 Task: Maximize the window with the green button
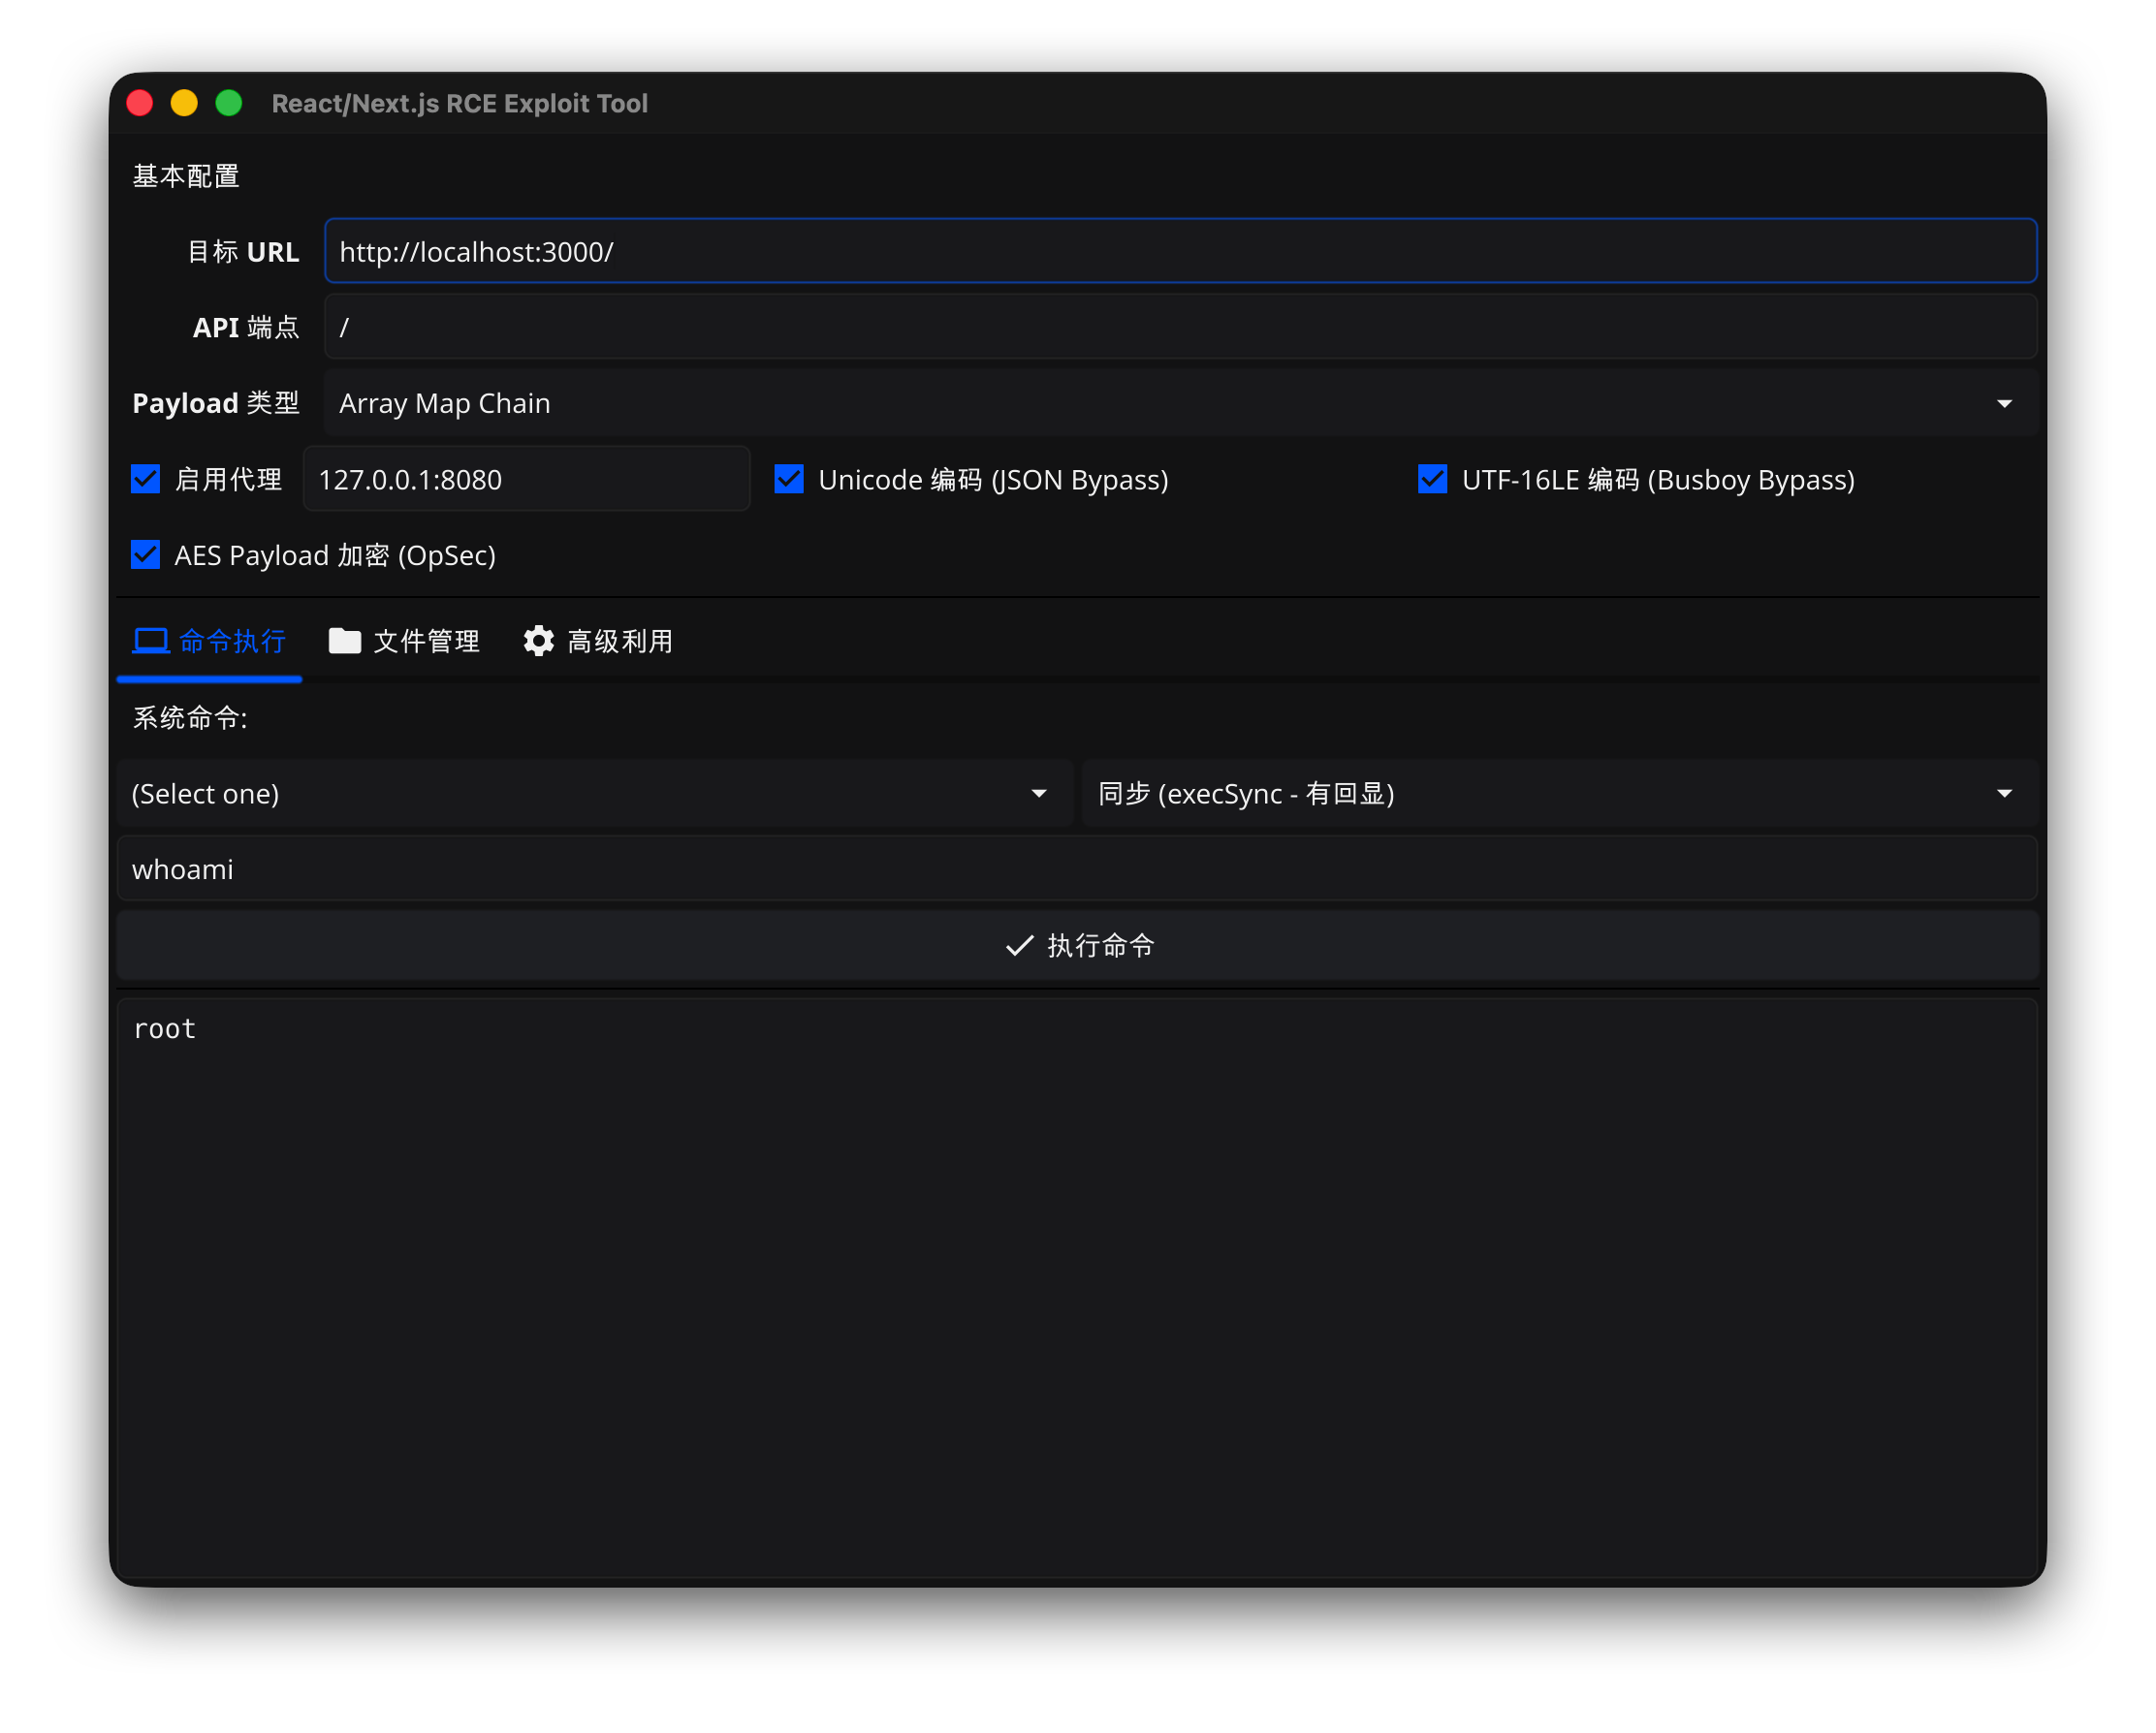tap(229, 103)
